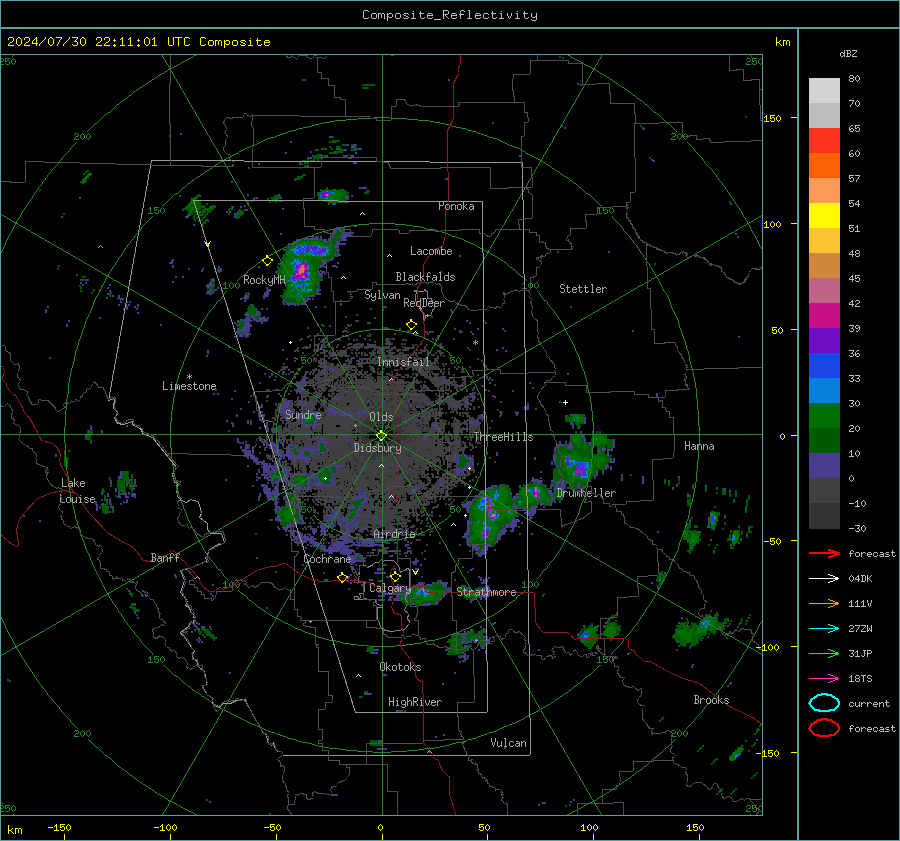Viewport: 900px width, 841px height.
Task: Click the Sundre town label
Action: coord(303,415)
